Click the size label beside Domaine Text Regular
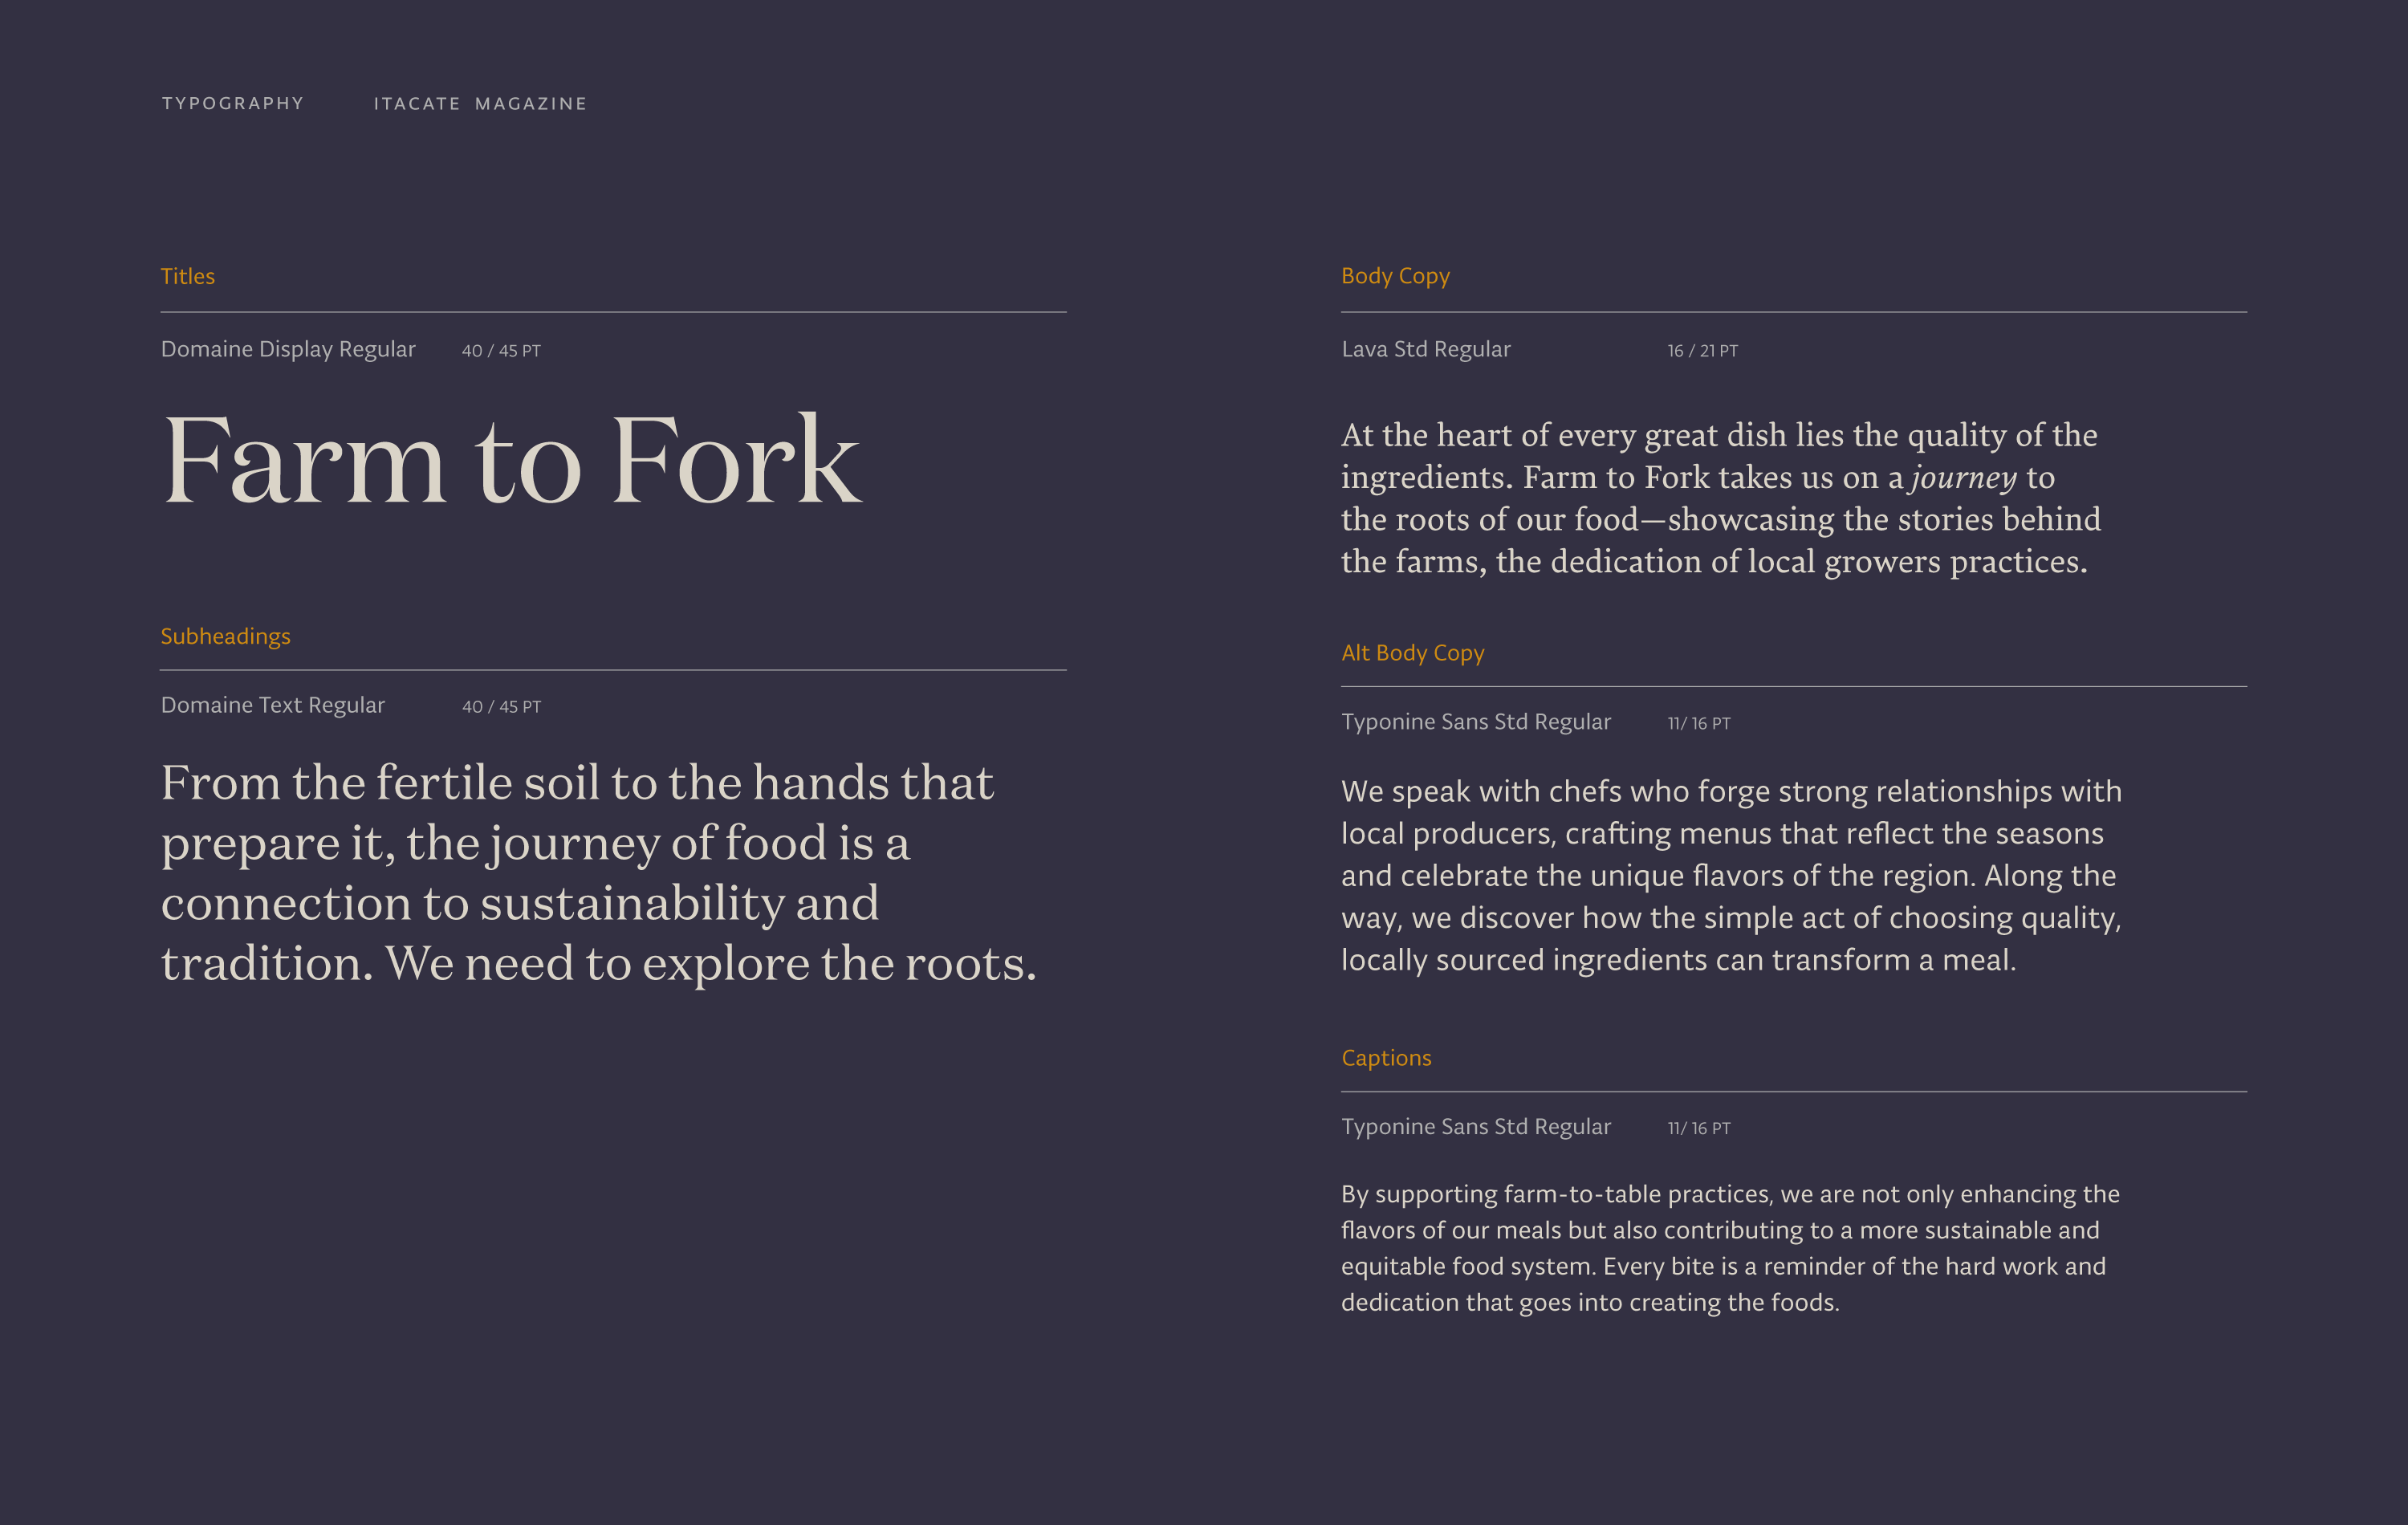Image resolution: width=2408 pixels, height=1525 pixels. 501,707
